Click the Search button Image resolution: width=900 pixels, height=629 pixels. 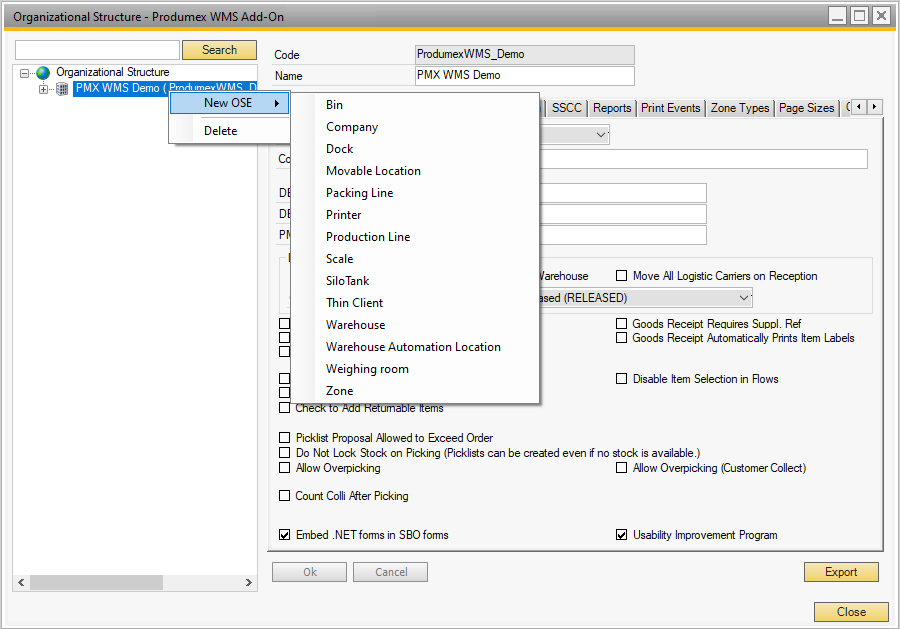pyautogui.click(x=219, y=50)
